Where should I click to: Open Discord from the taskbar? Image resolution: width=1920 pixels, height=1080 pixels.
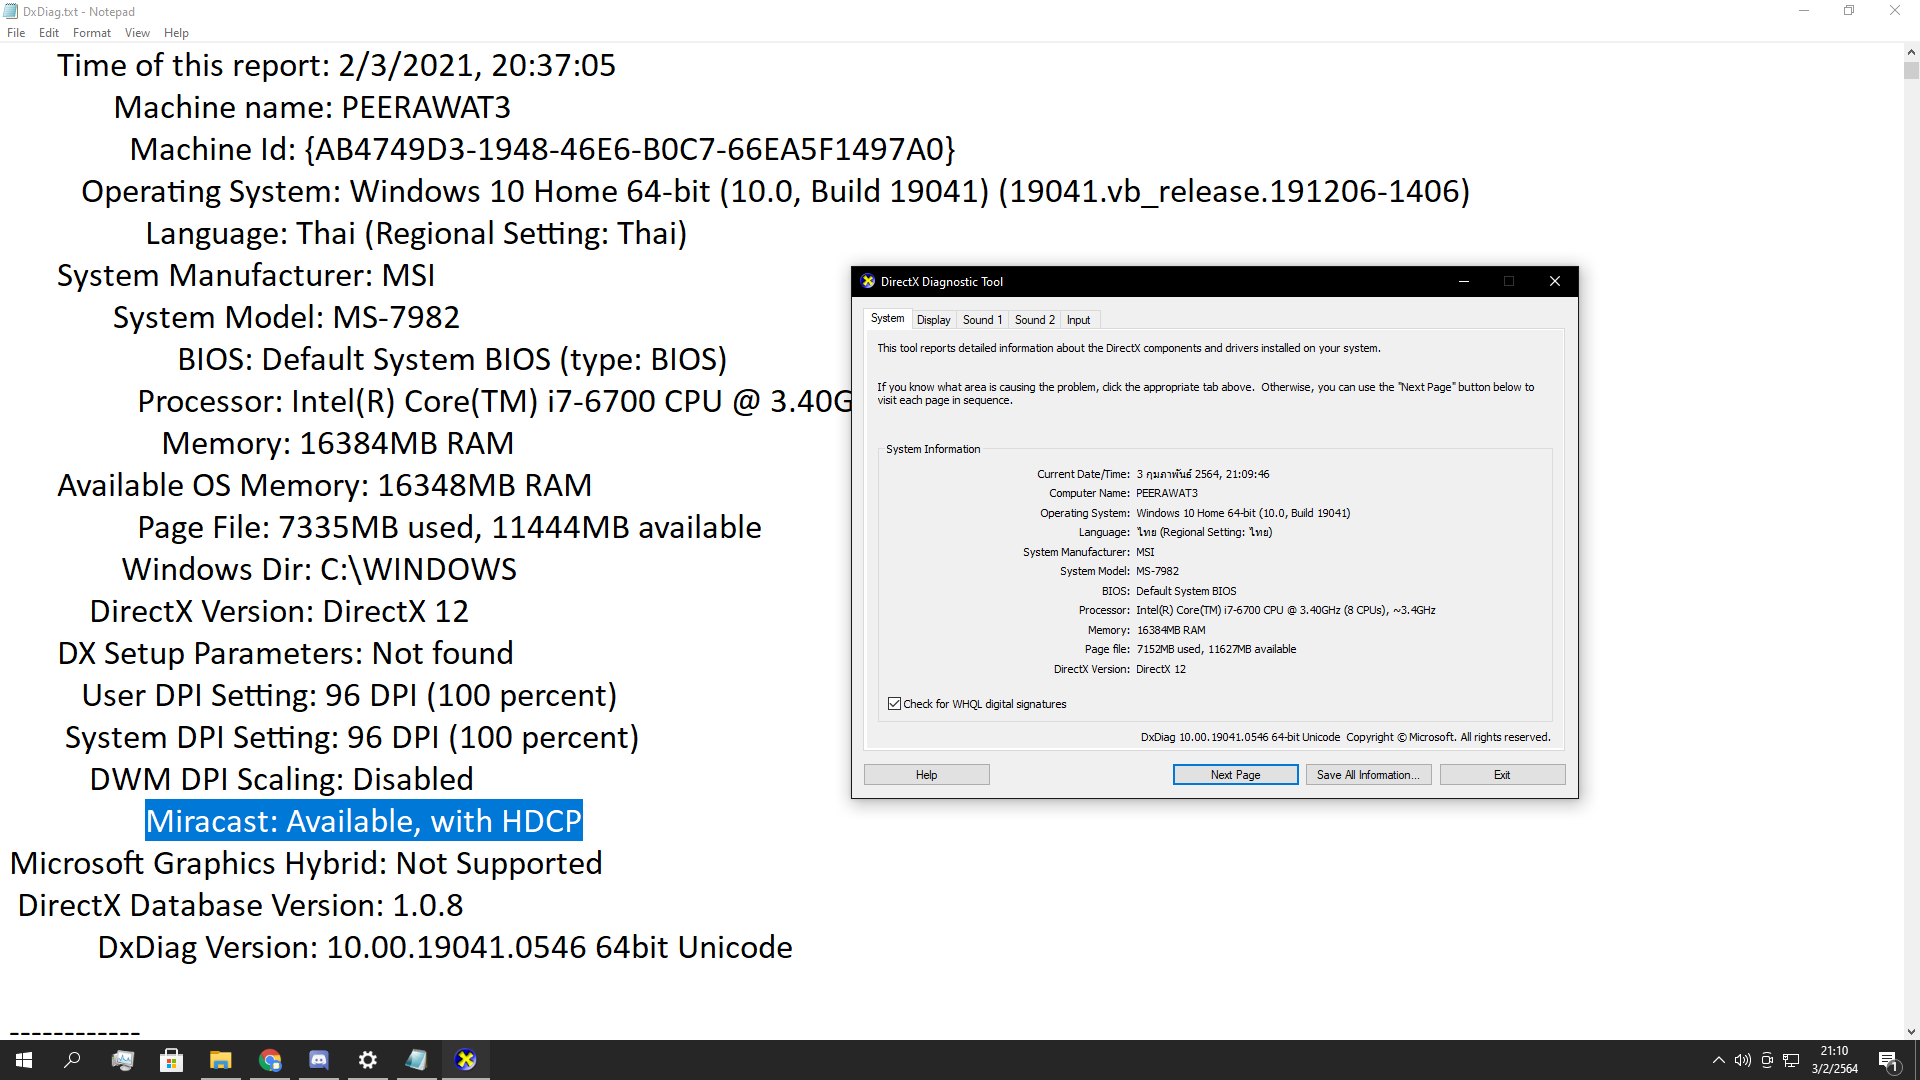pyautogui.click(x=319, y=1060)
